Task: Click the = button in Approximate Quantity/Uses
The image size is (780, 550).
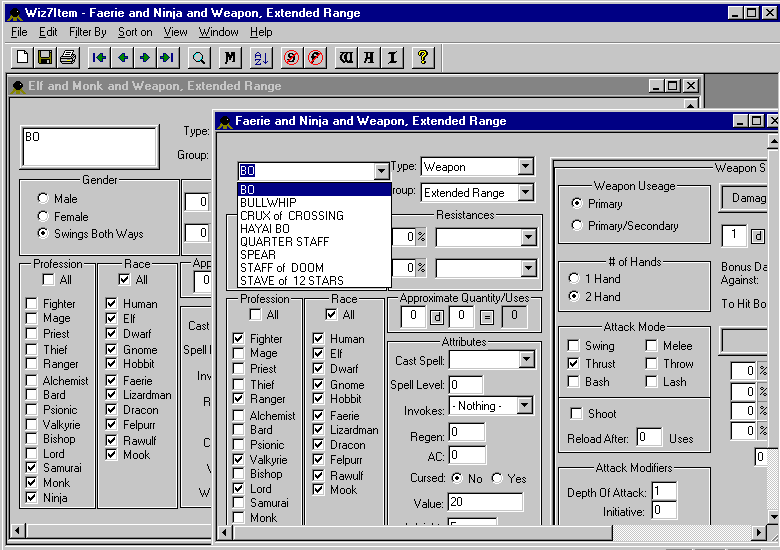Action: point(487,317)
